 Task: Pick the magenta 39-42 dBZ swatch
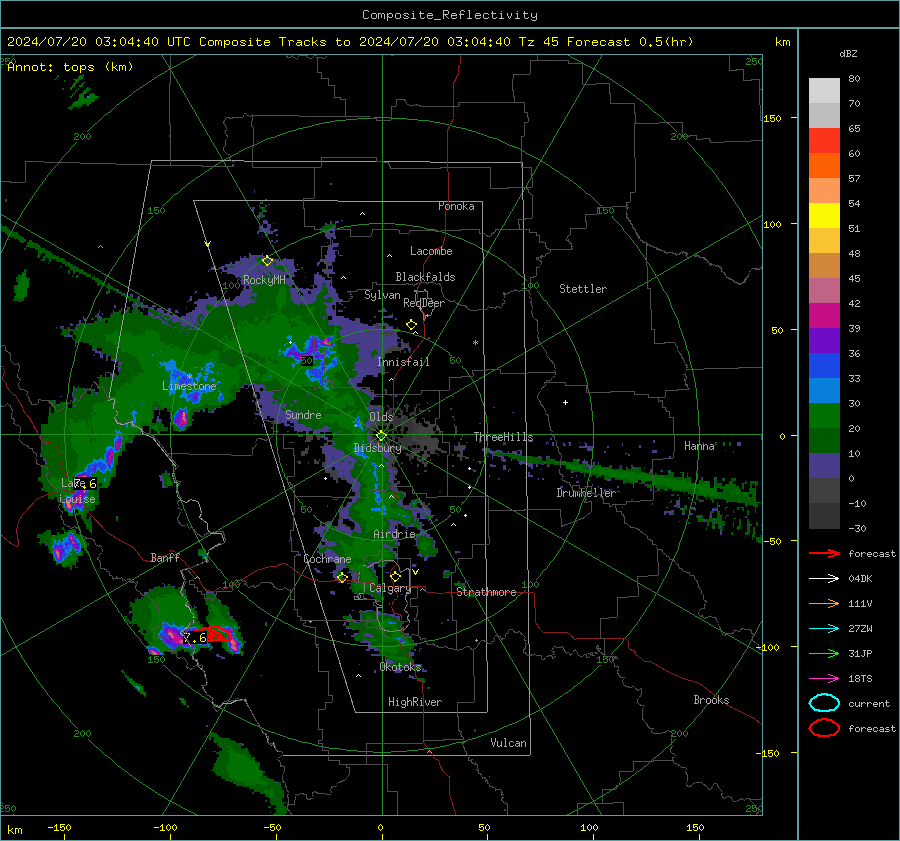click(x=824, y=316)
